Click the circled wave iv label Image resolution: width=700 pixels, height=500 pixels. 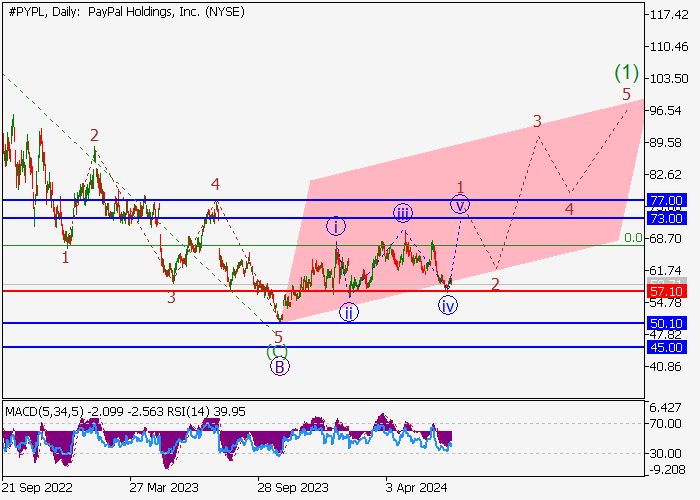pyautogui.click(x=448, y=306)
